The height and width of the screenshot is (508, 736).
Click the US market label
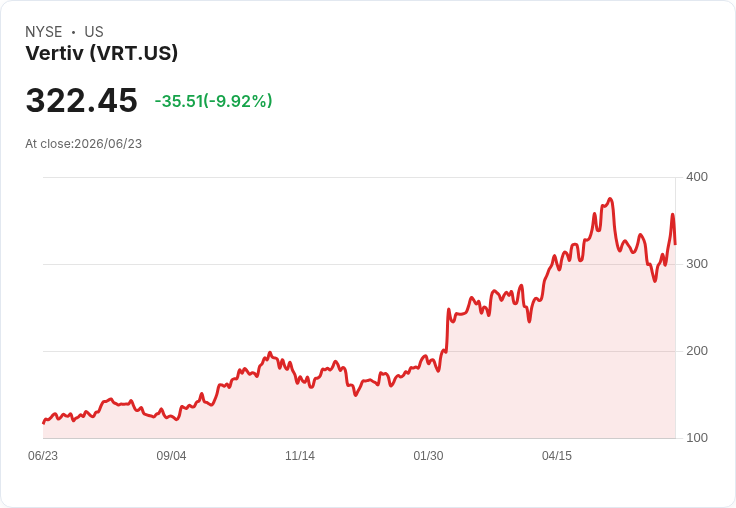coord(94,32)
